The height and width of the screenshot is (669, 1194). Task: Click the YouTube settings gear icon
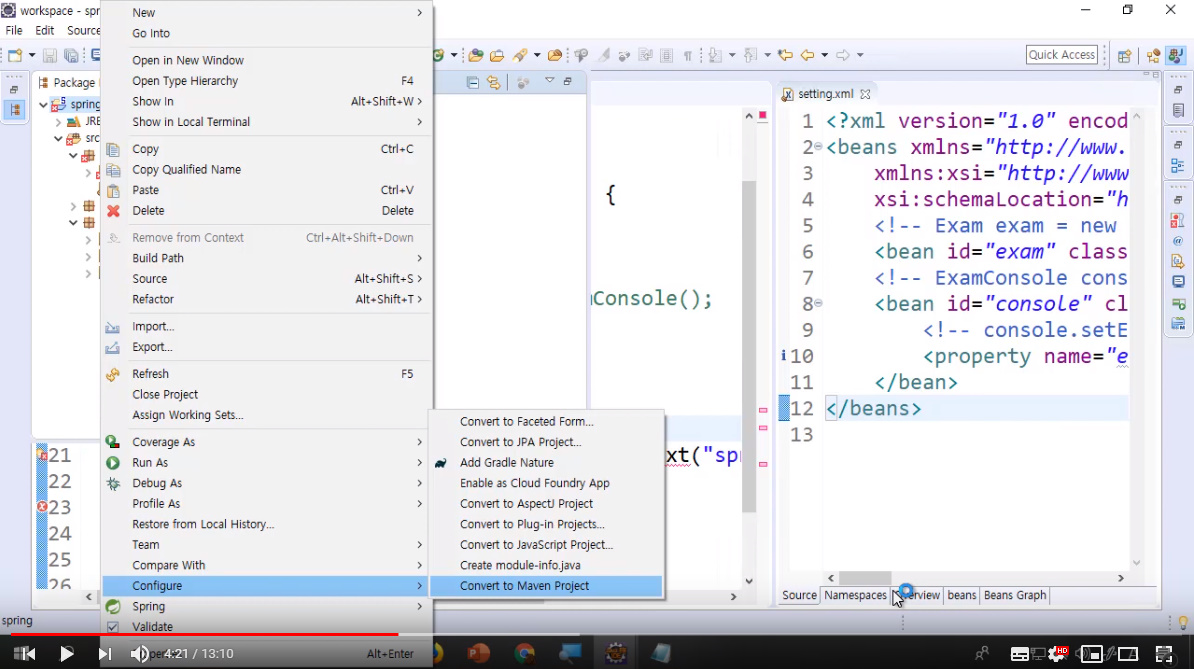tap(1057, 654)
